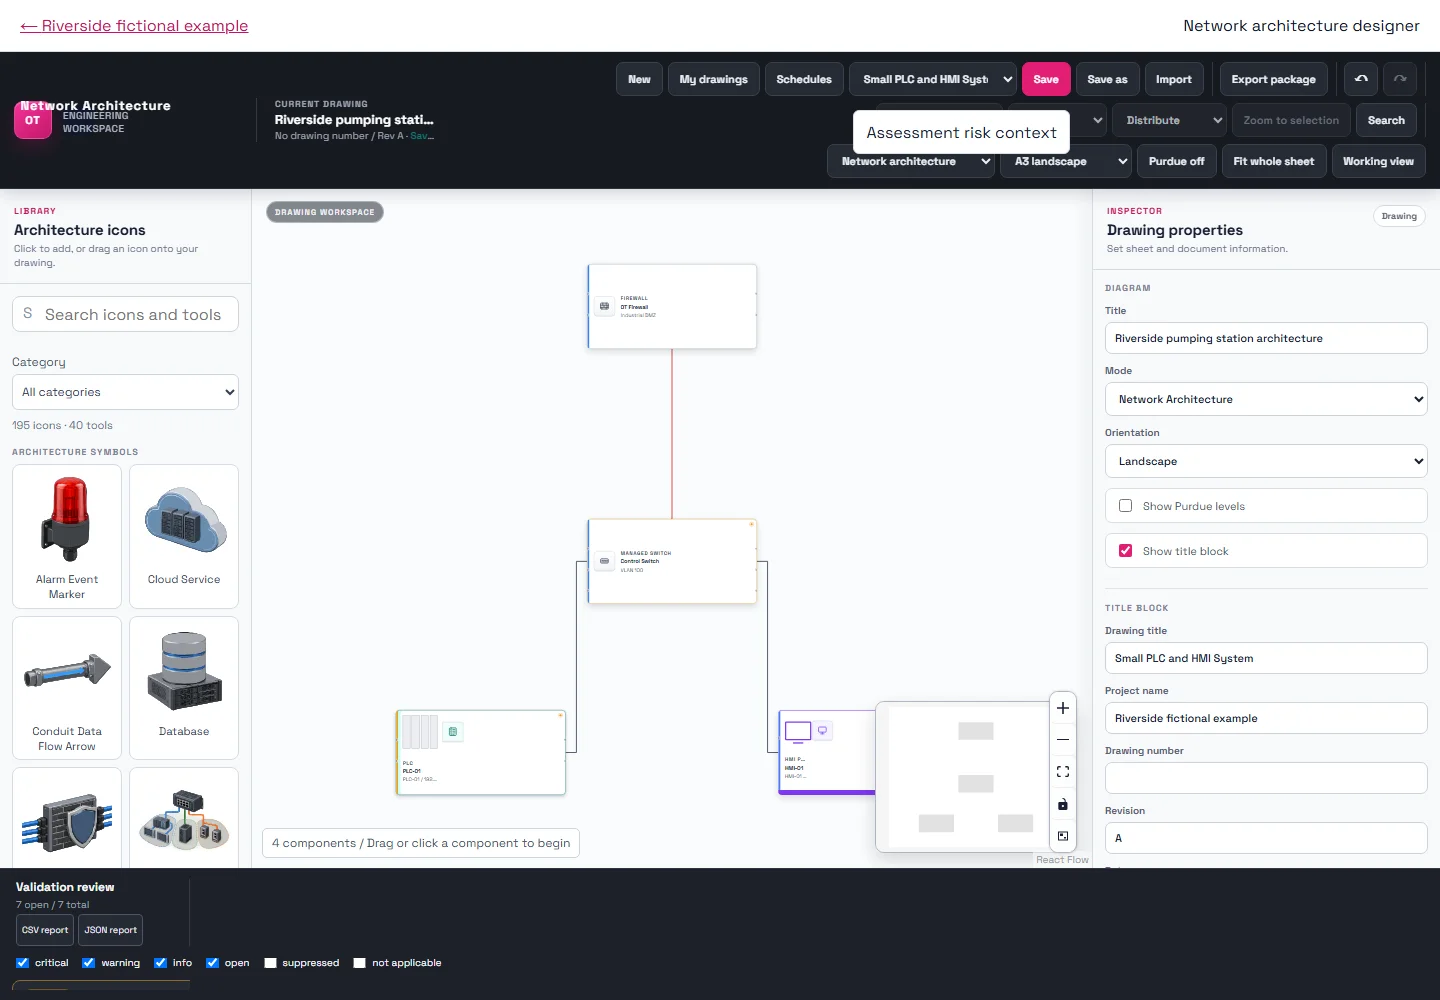The width and height of the screenshot is (1440, 1000).
Task: Download the JSON report
Action: coord(110,930)
